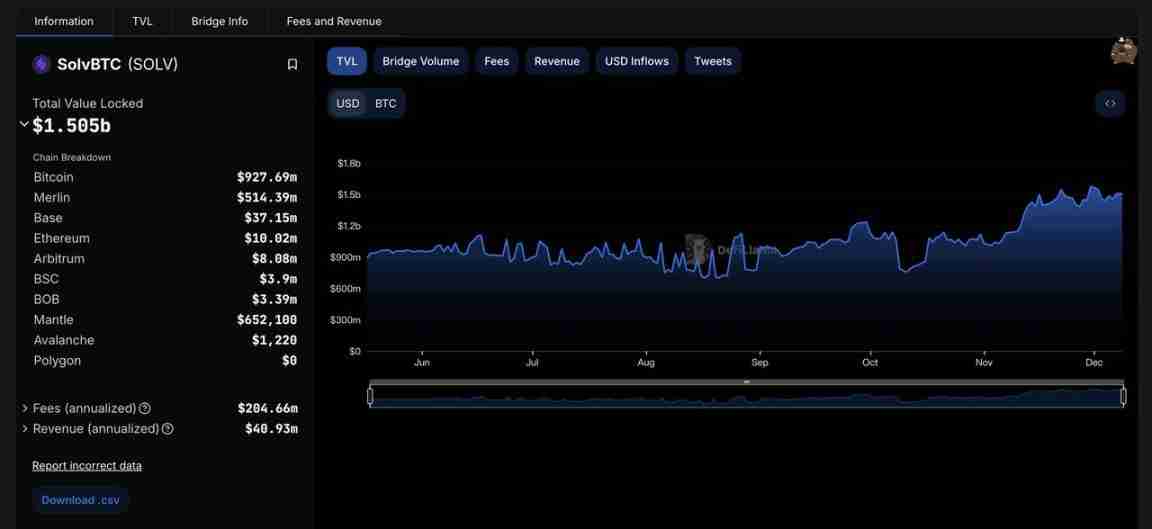Click the right handle of chart range slider
Image resolution: width=1152 pixels, height=529 pixels.
click(1123, 396)
